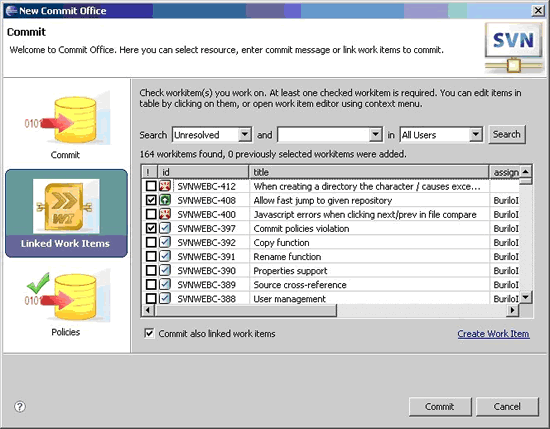The image size is (550, 429).
Task: Sort table by the id column header
Action: point(203,172)
